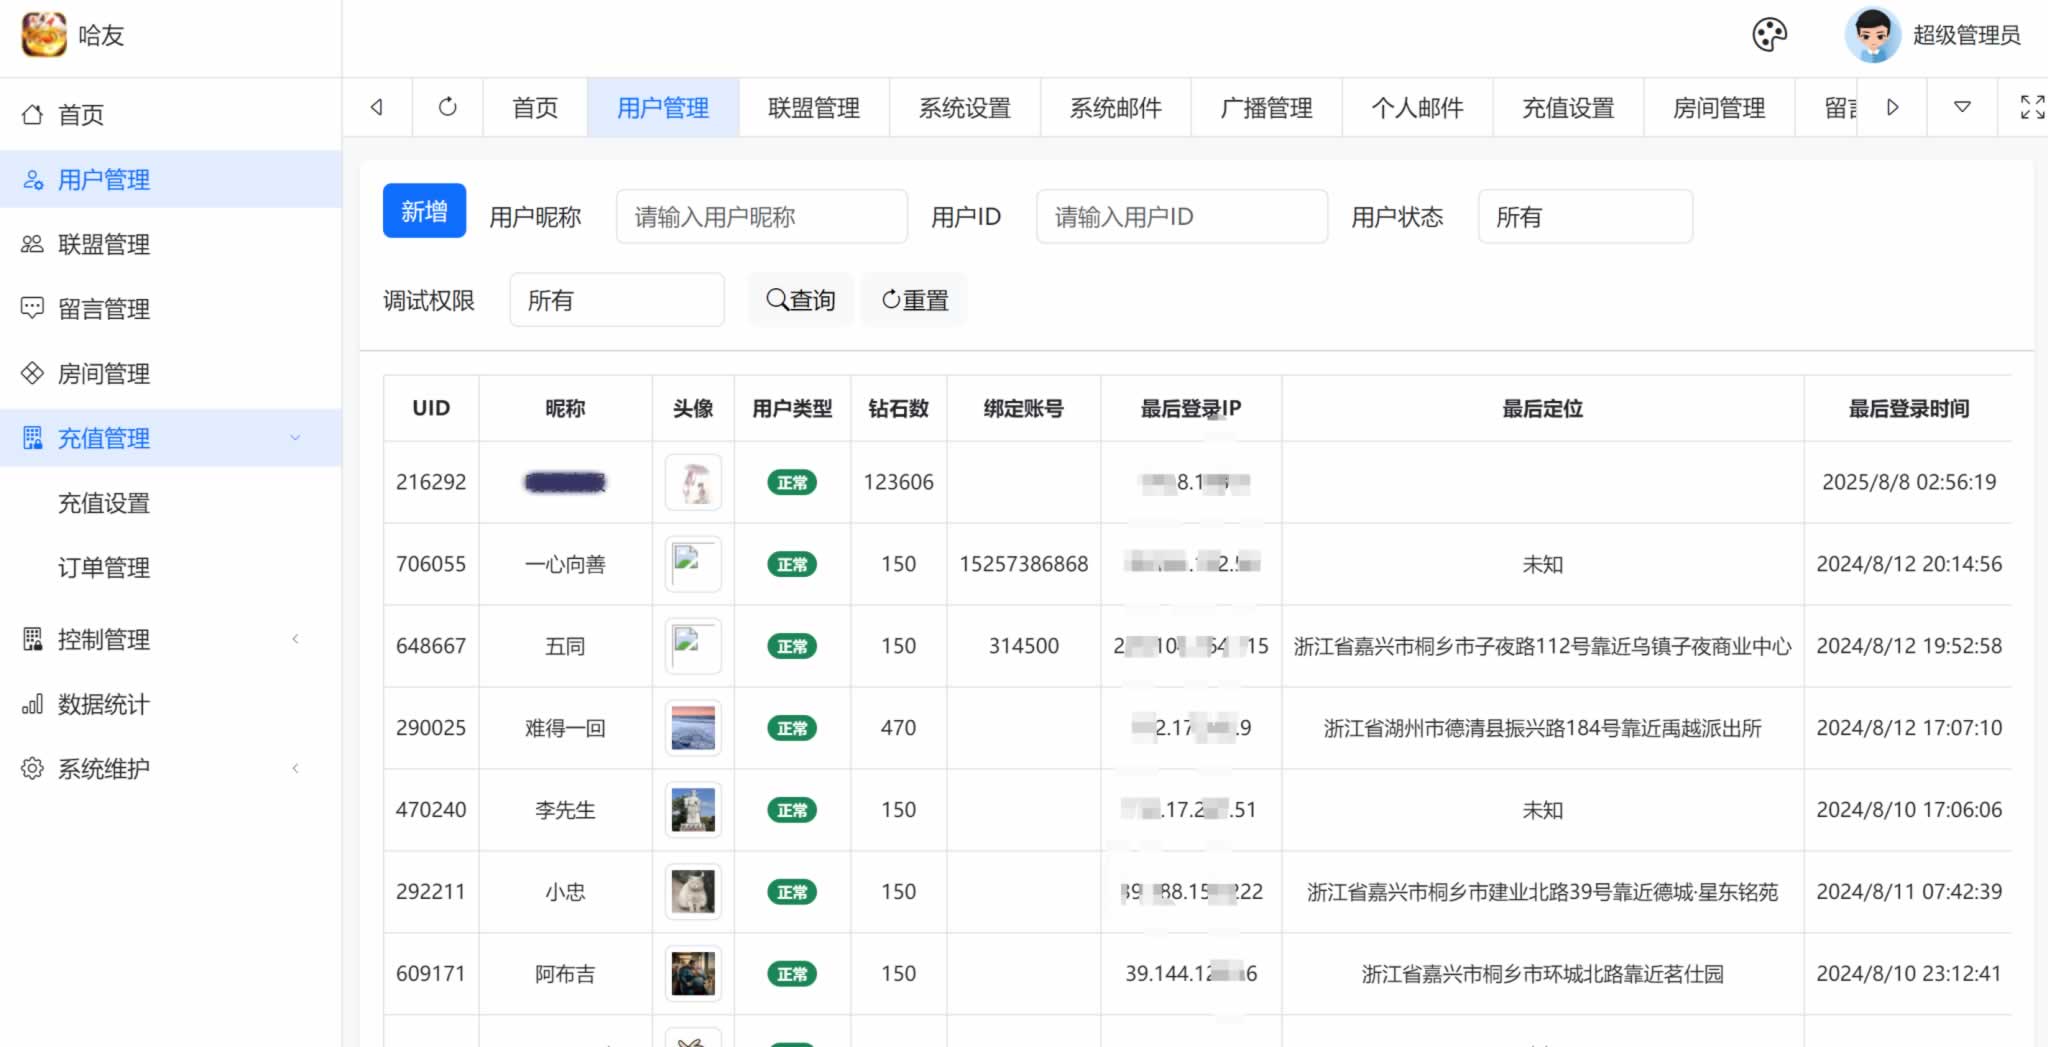The image size is (2048, 1047).
Task: Open 数据统计 in the sidebar
Action: [x=103, y=704]
